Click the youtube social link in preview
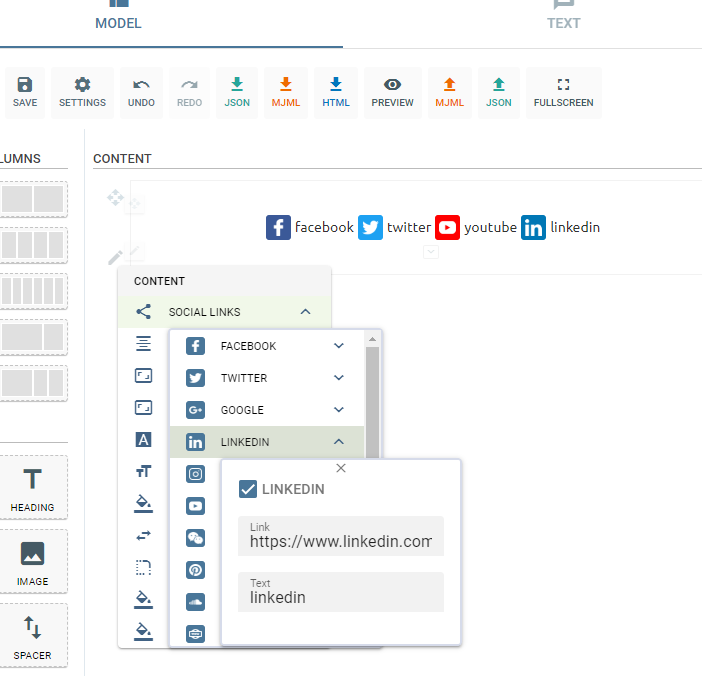 476,227
